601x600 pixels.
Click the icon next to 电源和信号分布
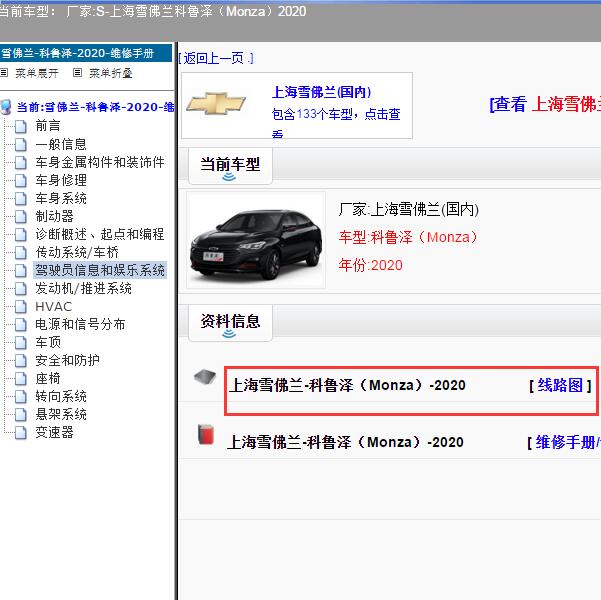[21, 324]
